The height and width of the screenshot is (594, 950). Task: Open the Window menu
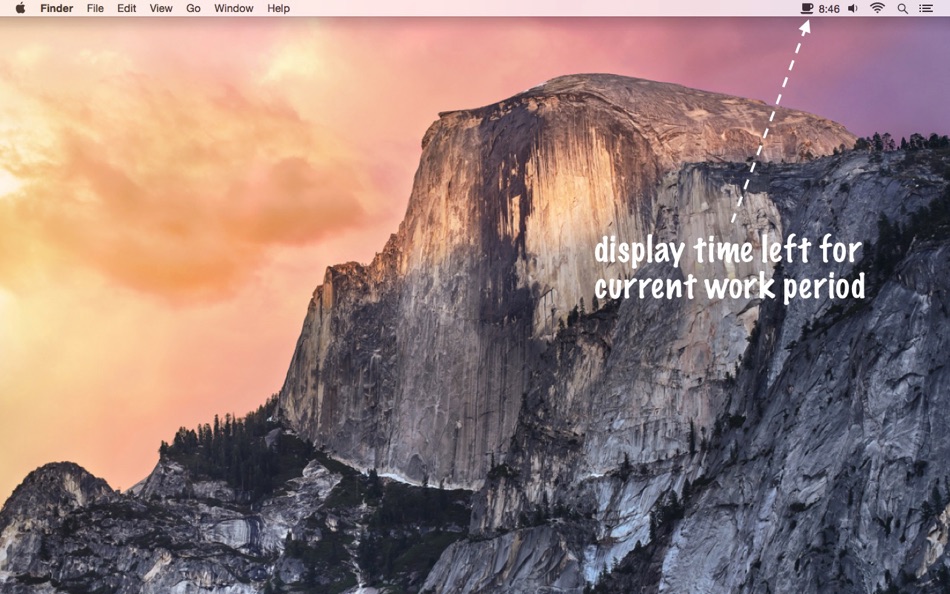(234, 8)
